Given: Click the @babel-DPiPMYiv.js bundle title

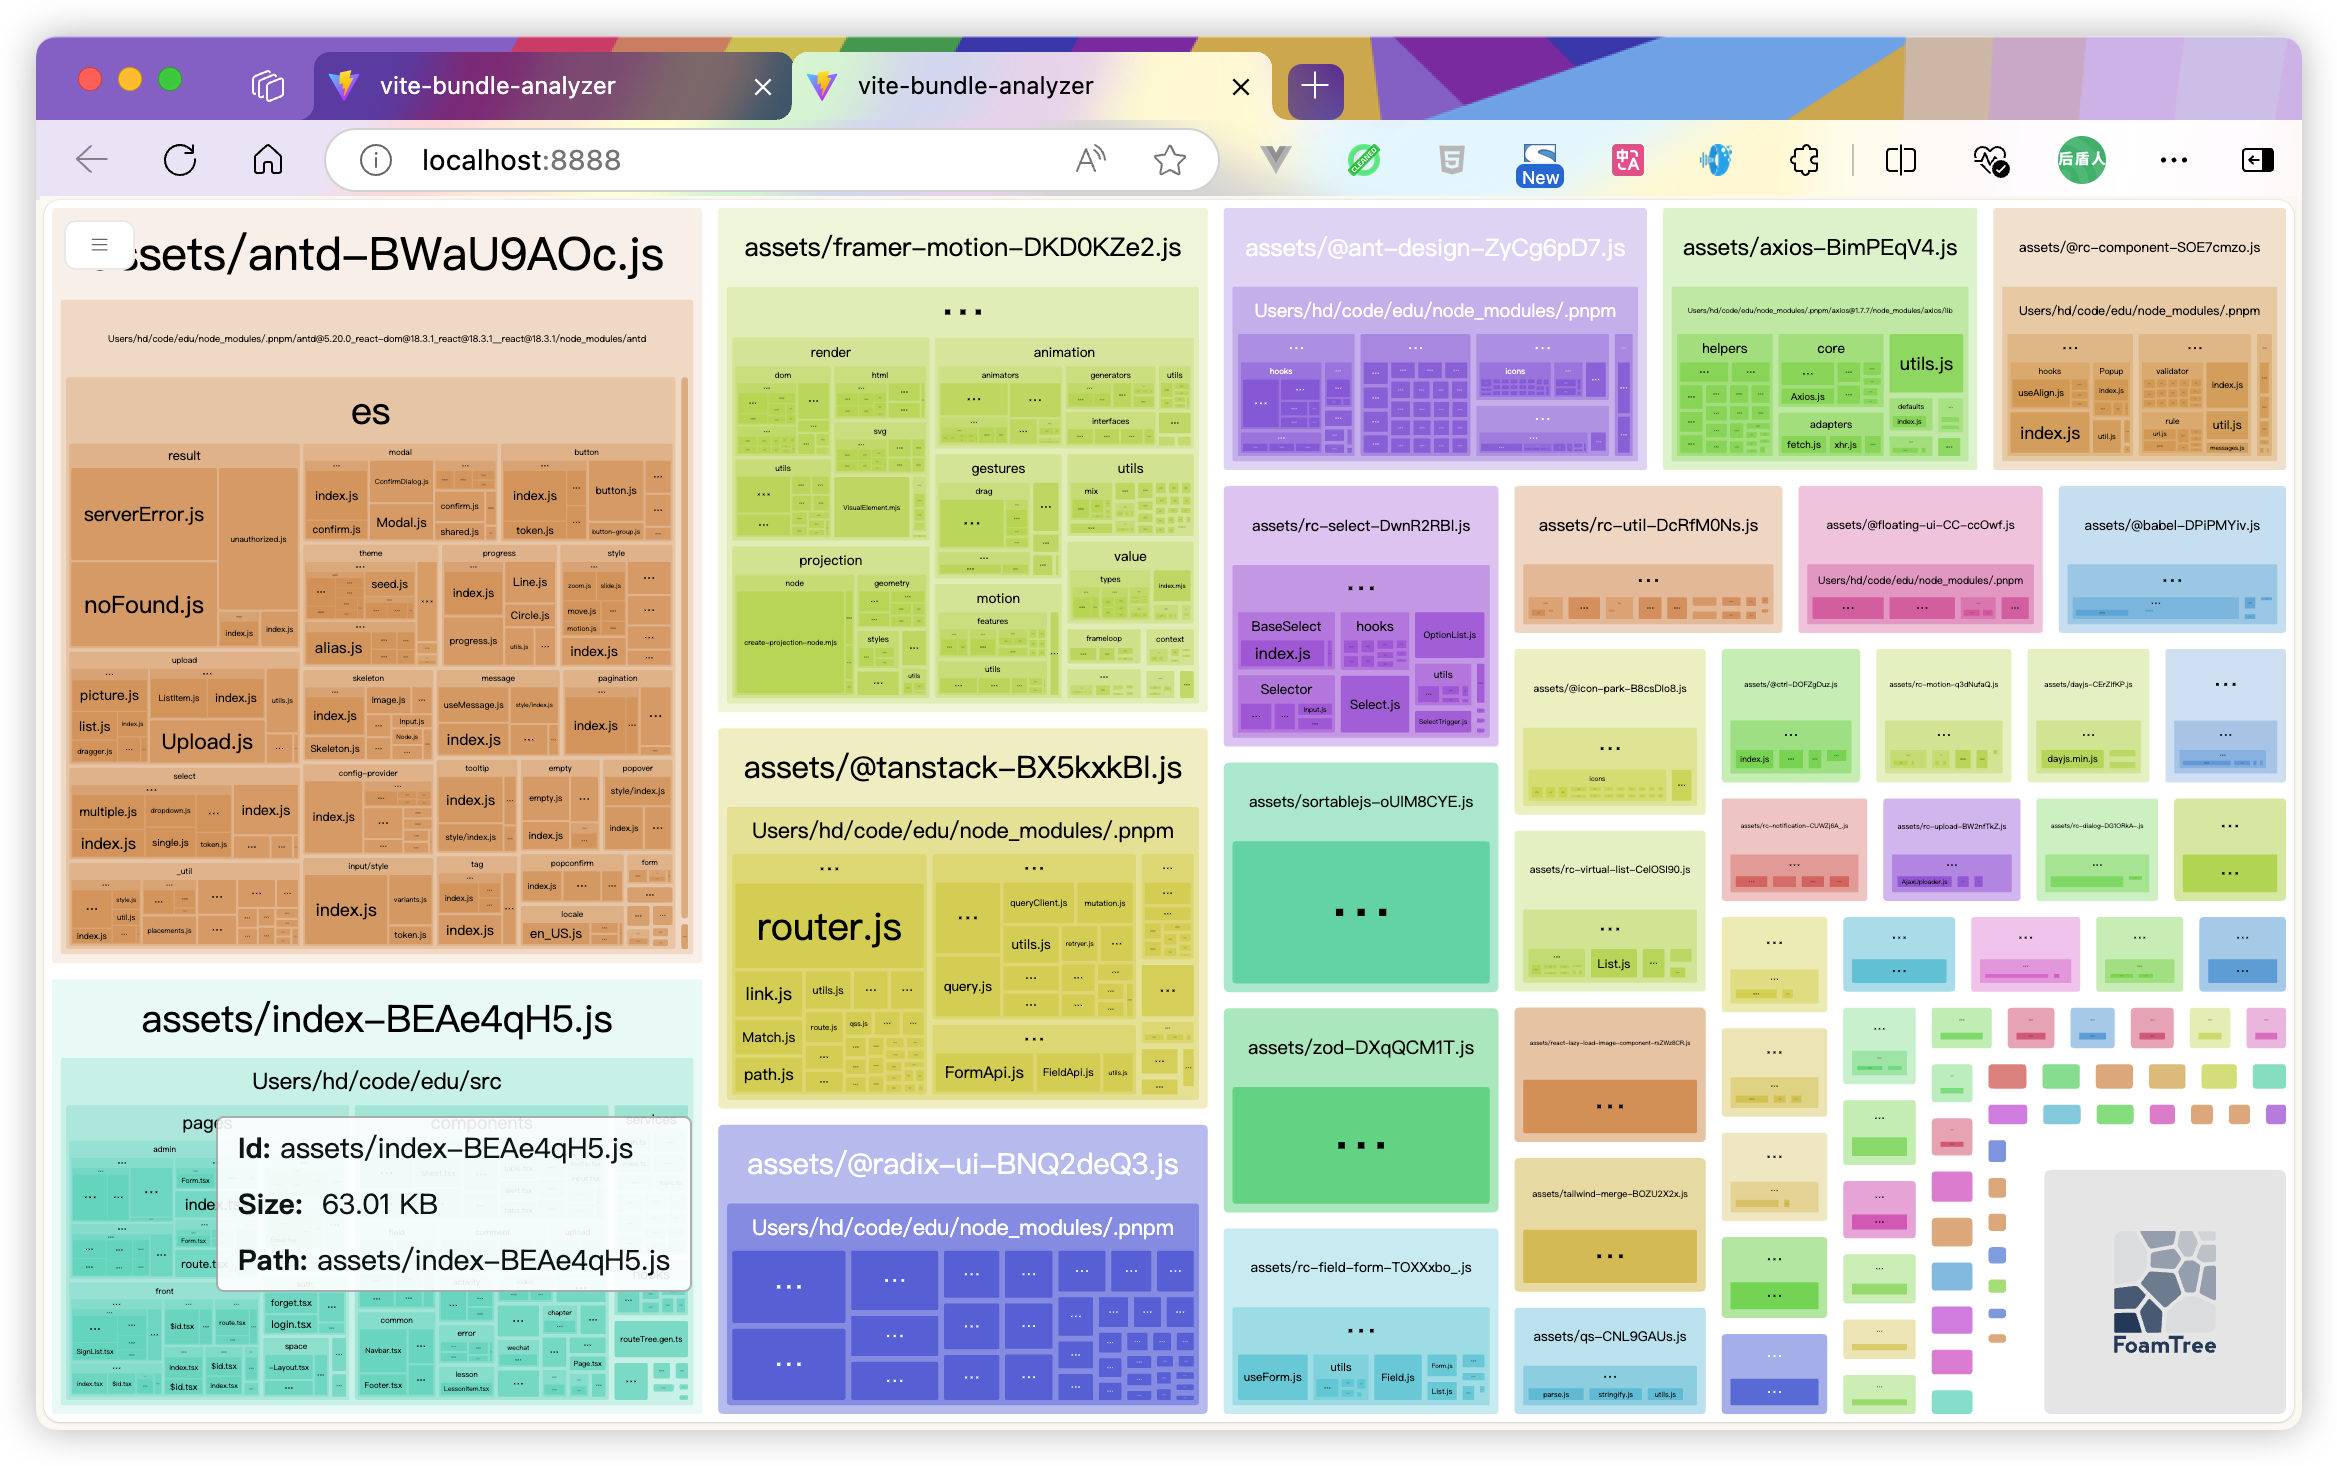Looking at the screenshot, I should pyautogui.click(x=2172, y=525).
